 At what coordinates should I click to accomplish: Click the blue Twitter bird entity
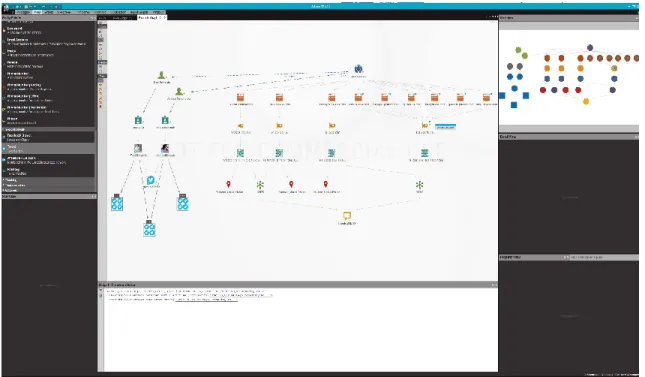coord(151,180)
